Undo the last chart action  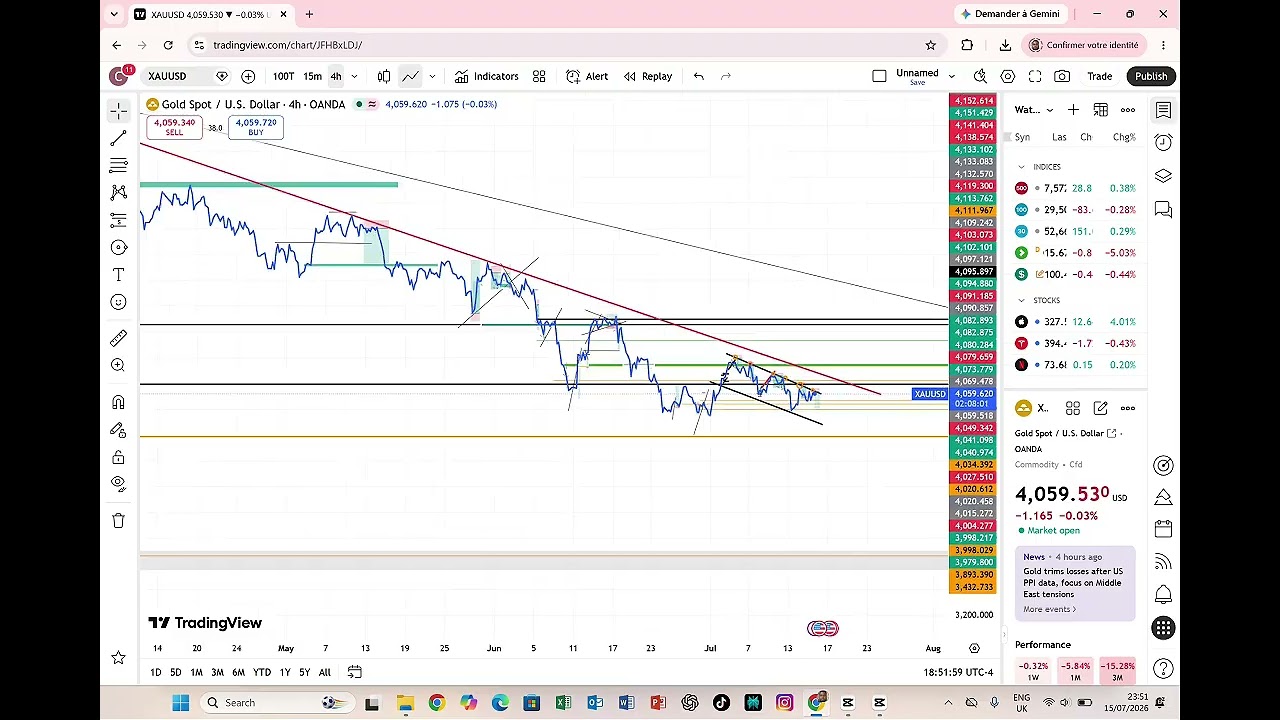(699, 76)
